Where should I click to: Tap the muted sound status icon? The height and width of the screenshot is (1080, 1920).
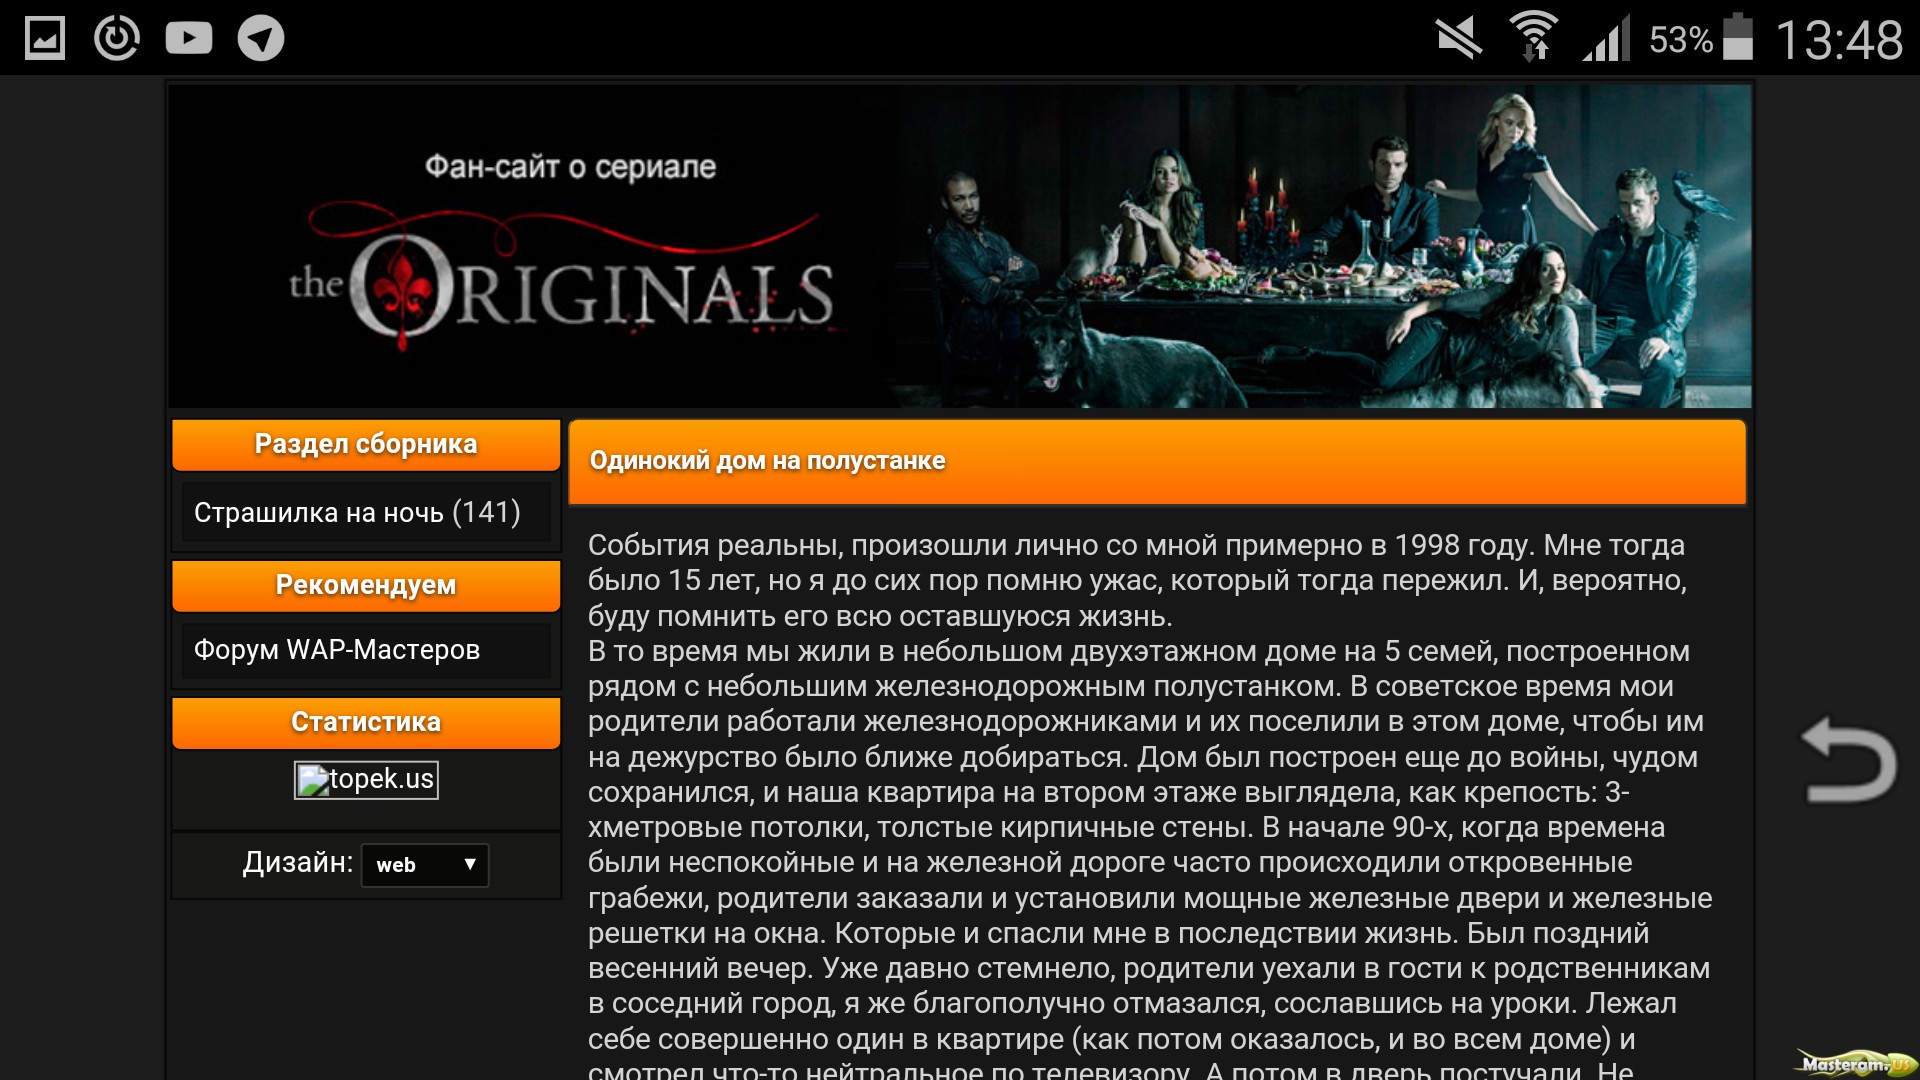tap(1460, 38)
